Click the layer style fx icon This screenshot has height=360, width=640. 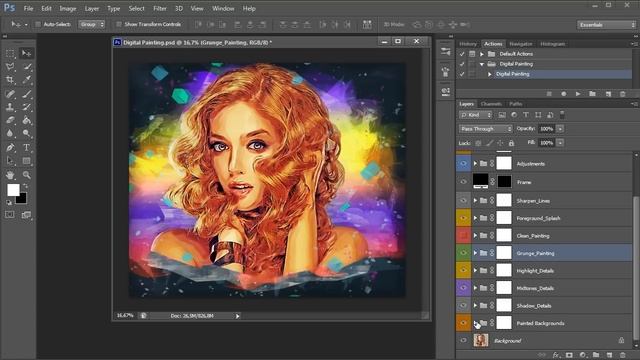point(556,355)
